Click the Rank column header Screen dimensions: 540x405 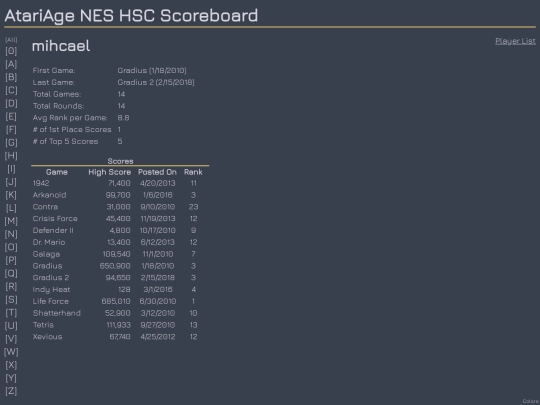tap(193, 172)
